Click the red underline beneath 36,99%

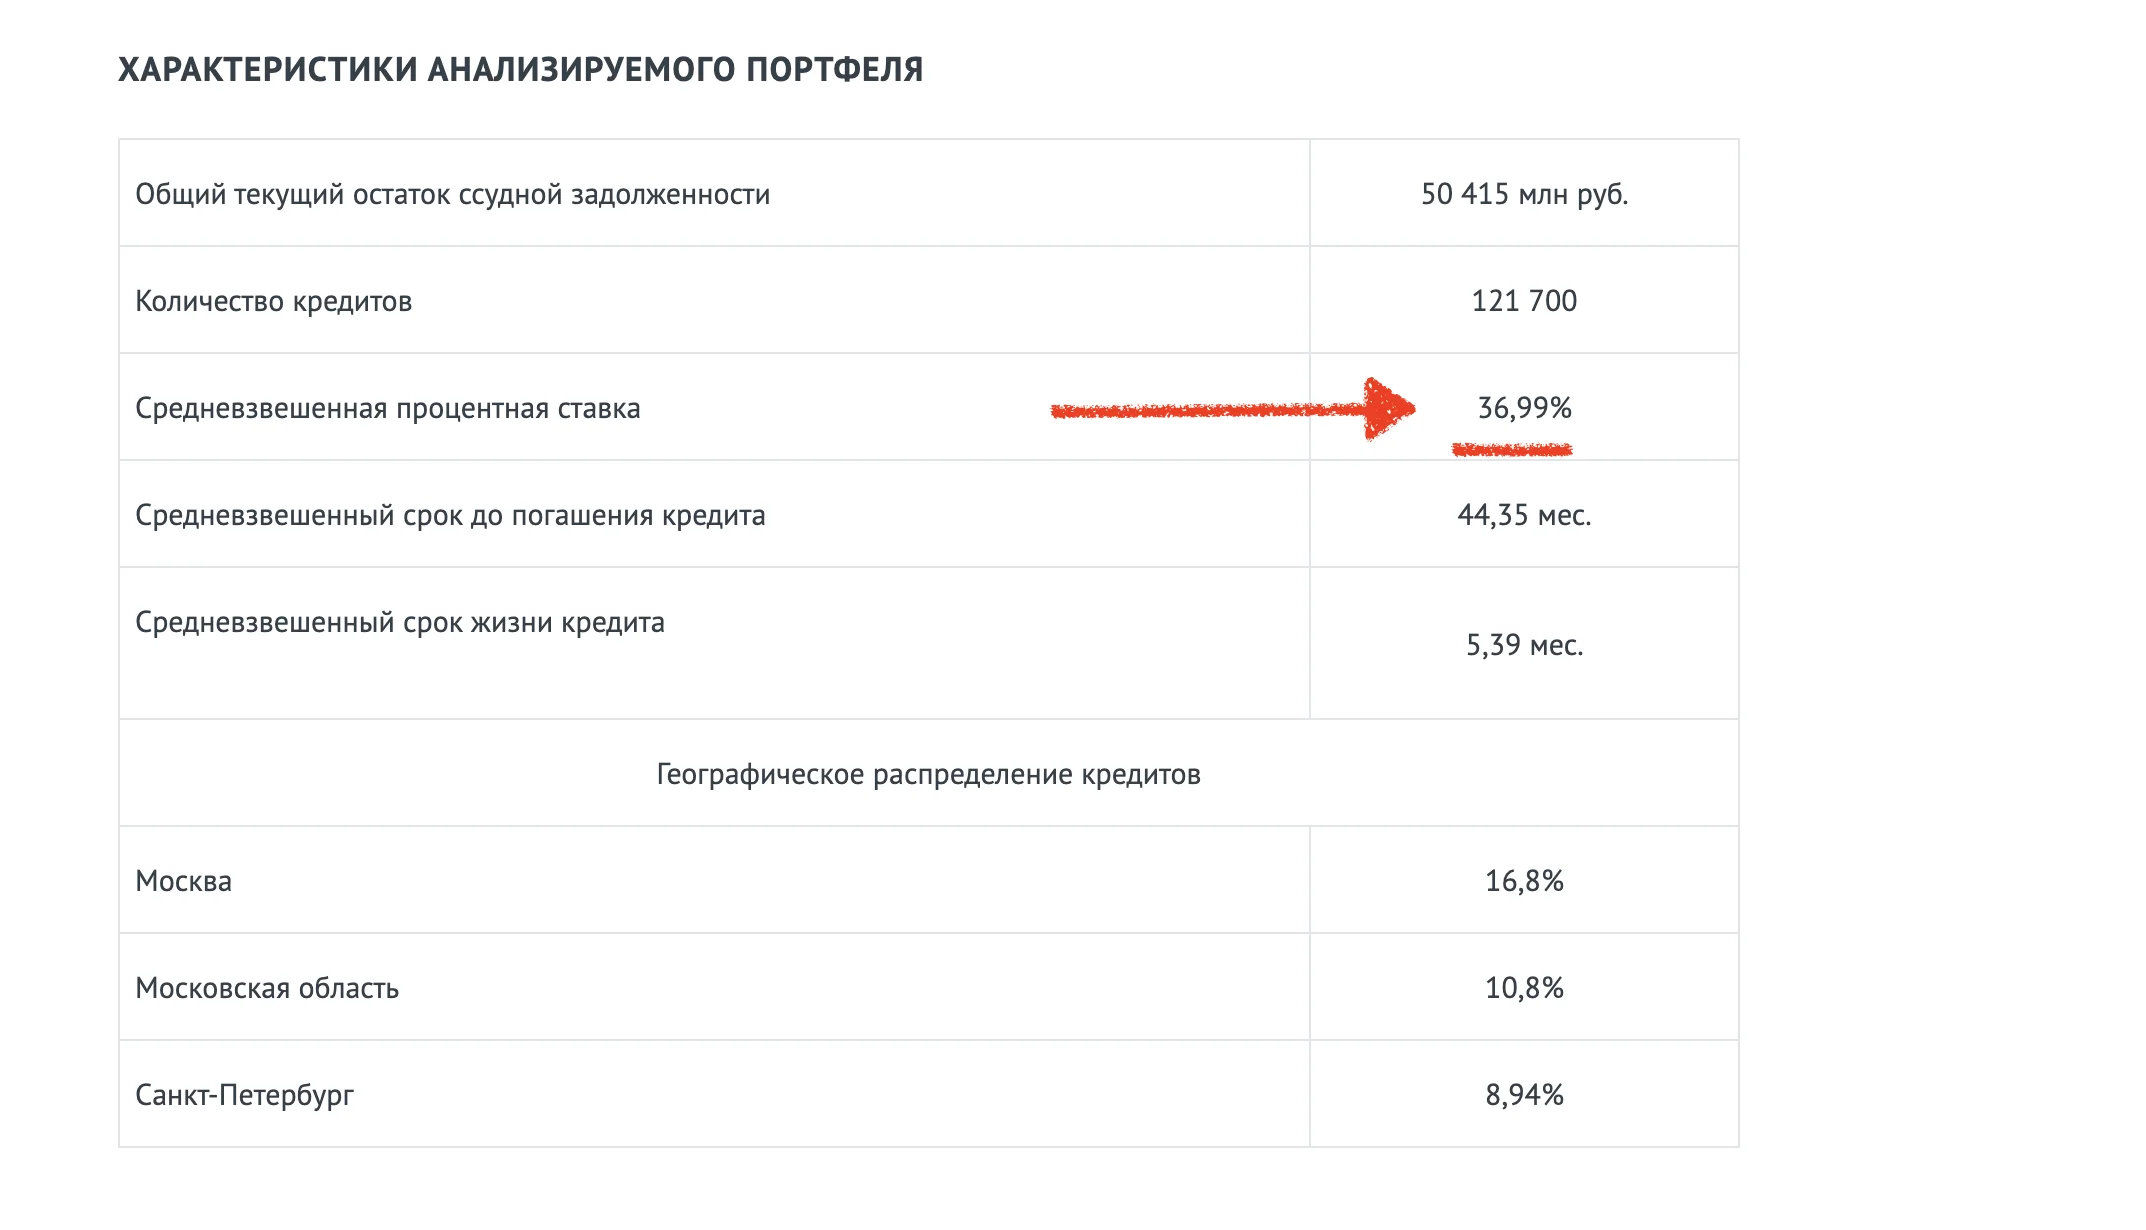1512,450
